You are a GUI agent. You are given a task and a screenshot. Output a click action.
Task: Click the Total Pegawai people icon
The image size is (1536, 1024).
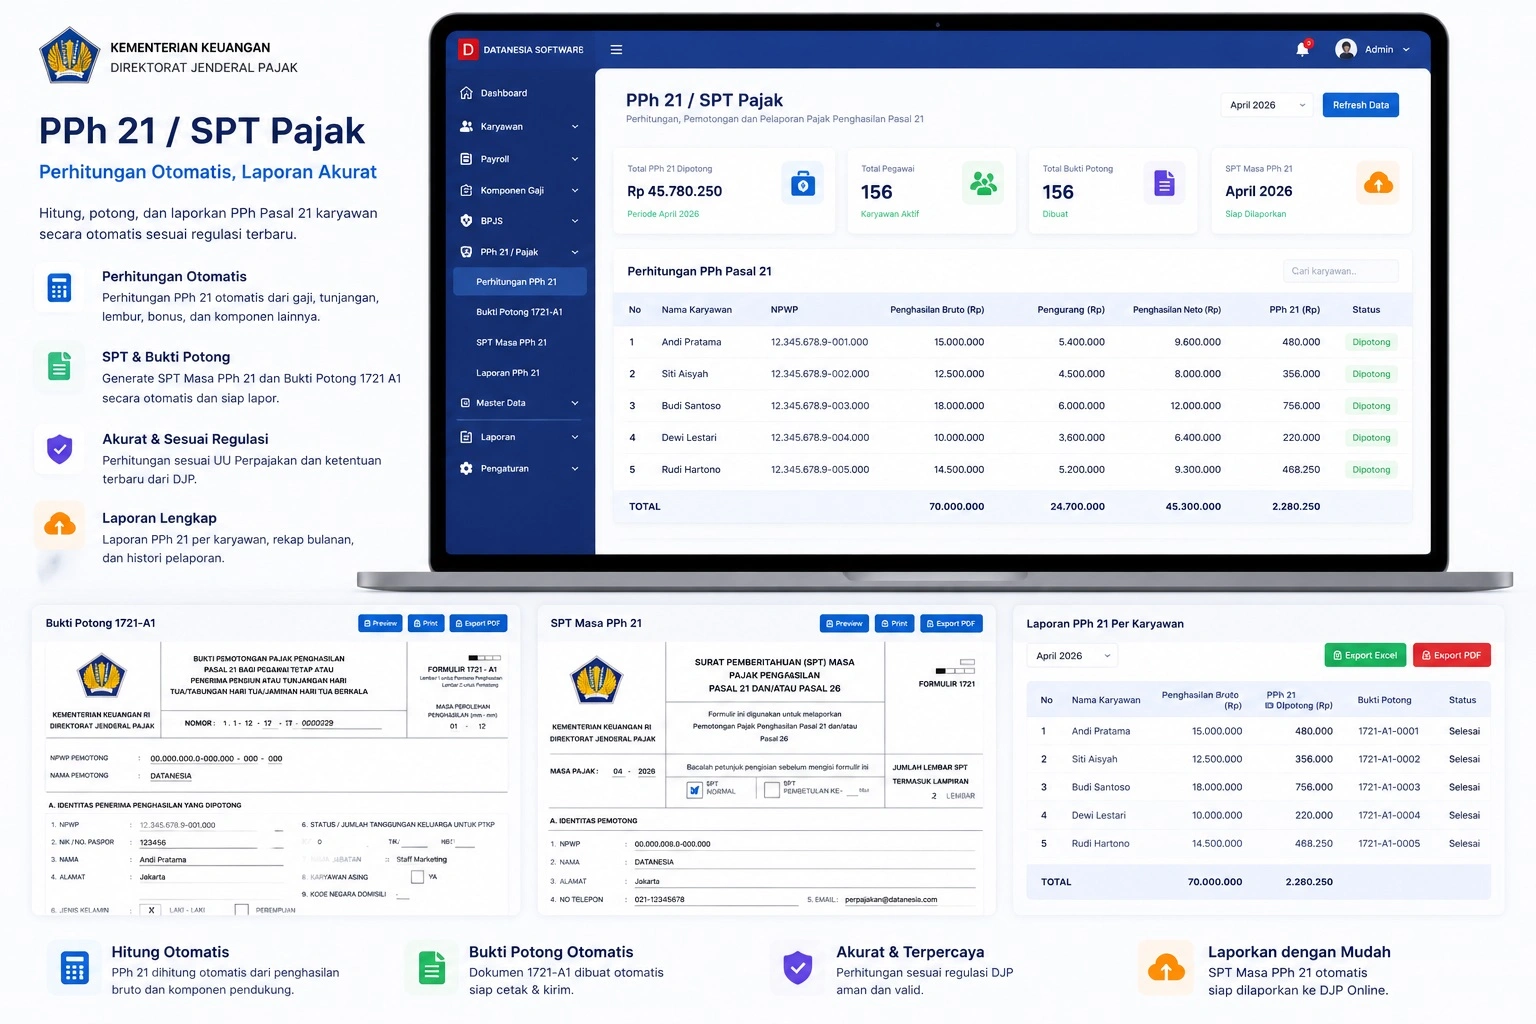984,183
